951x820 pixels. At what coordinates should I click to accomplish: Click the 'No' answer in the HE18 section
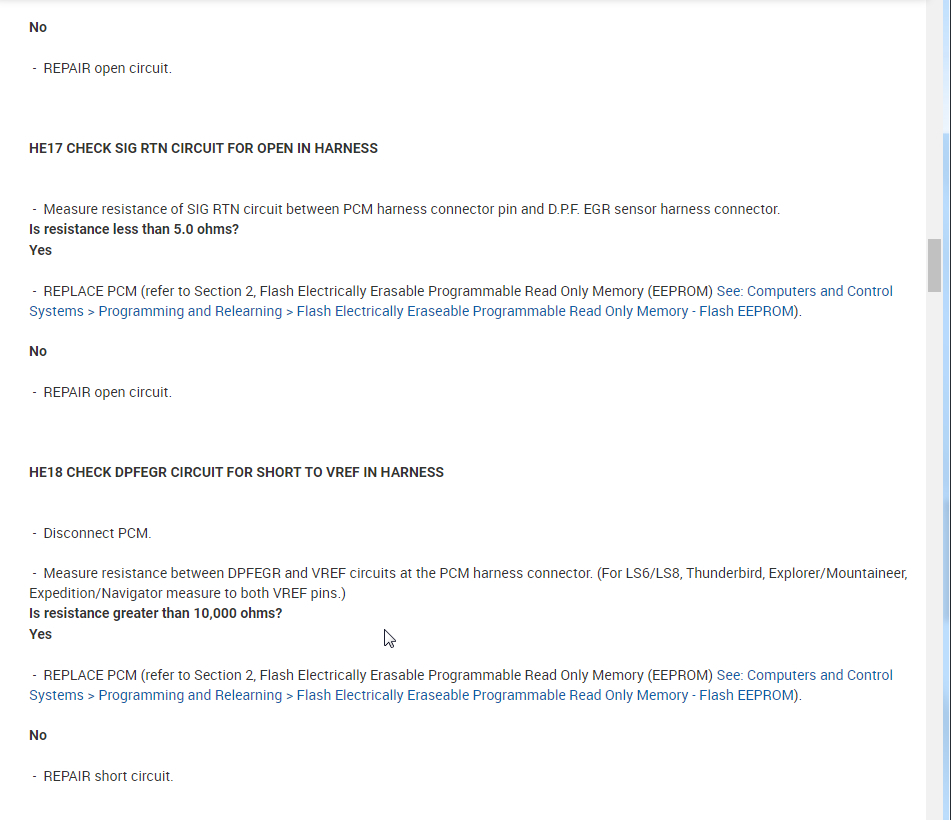38,735
